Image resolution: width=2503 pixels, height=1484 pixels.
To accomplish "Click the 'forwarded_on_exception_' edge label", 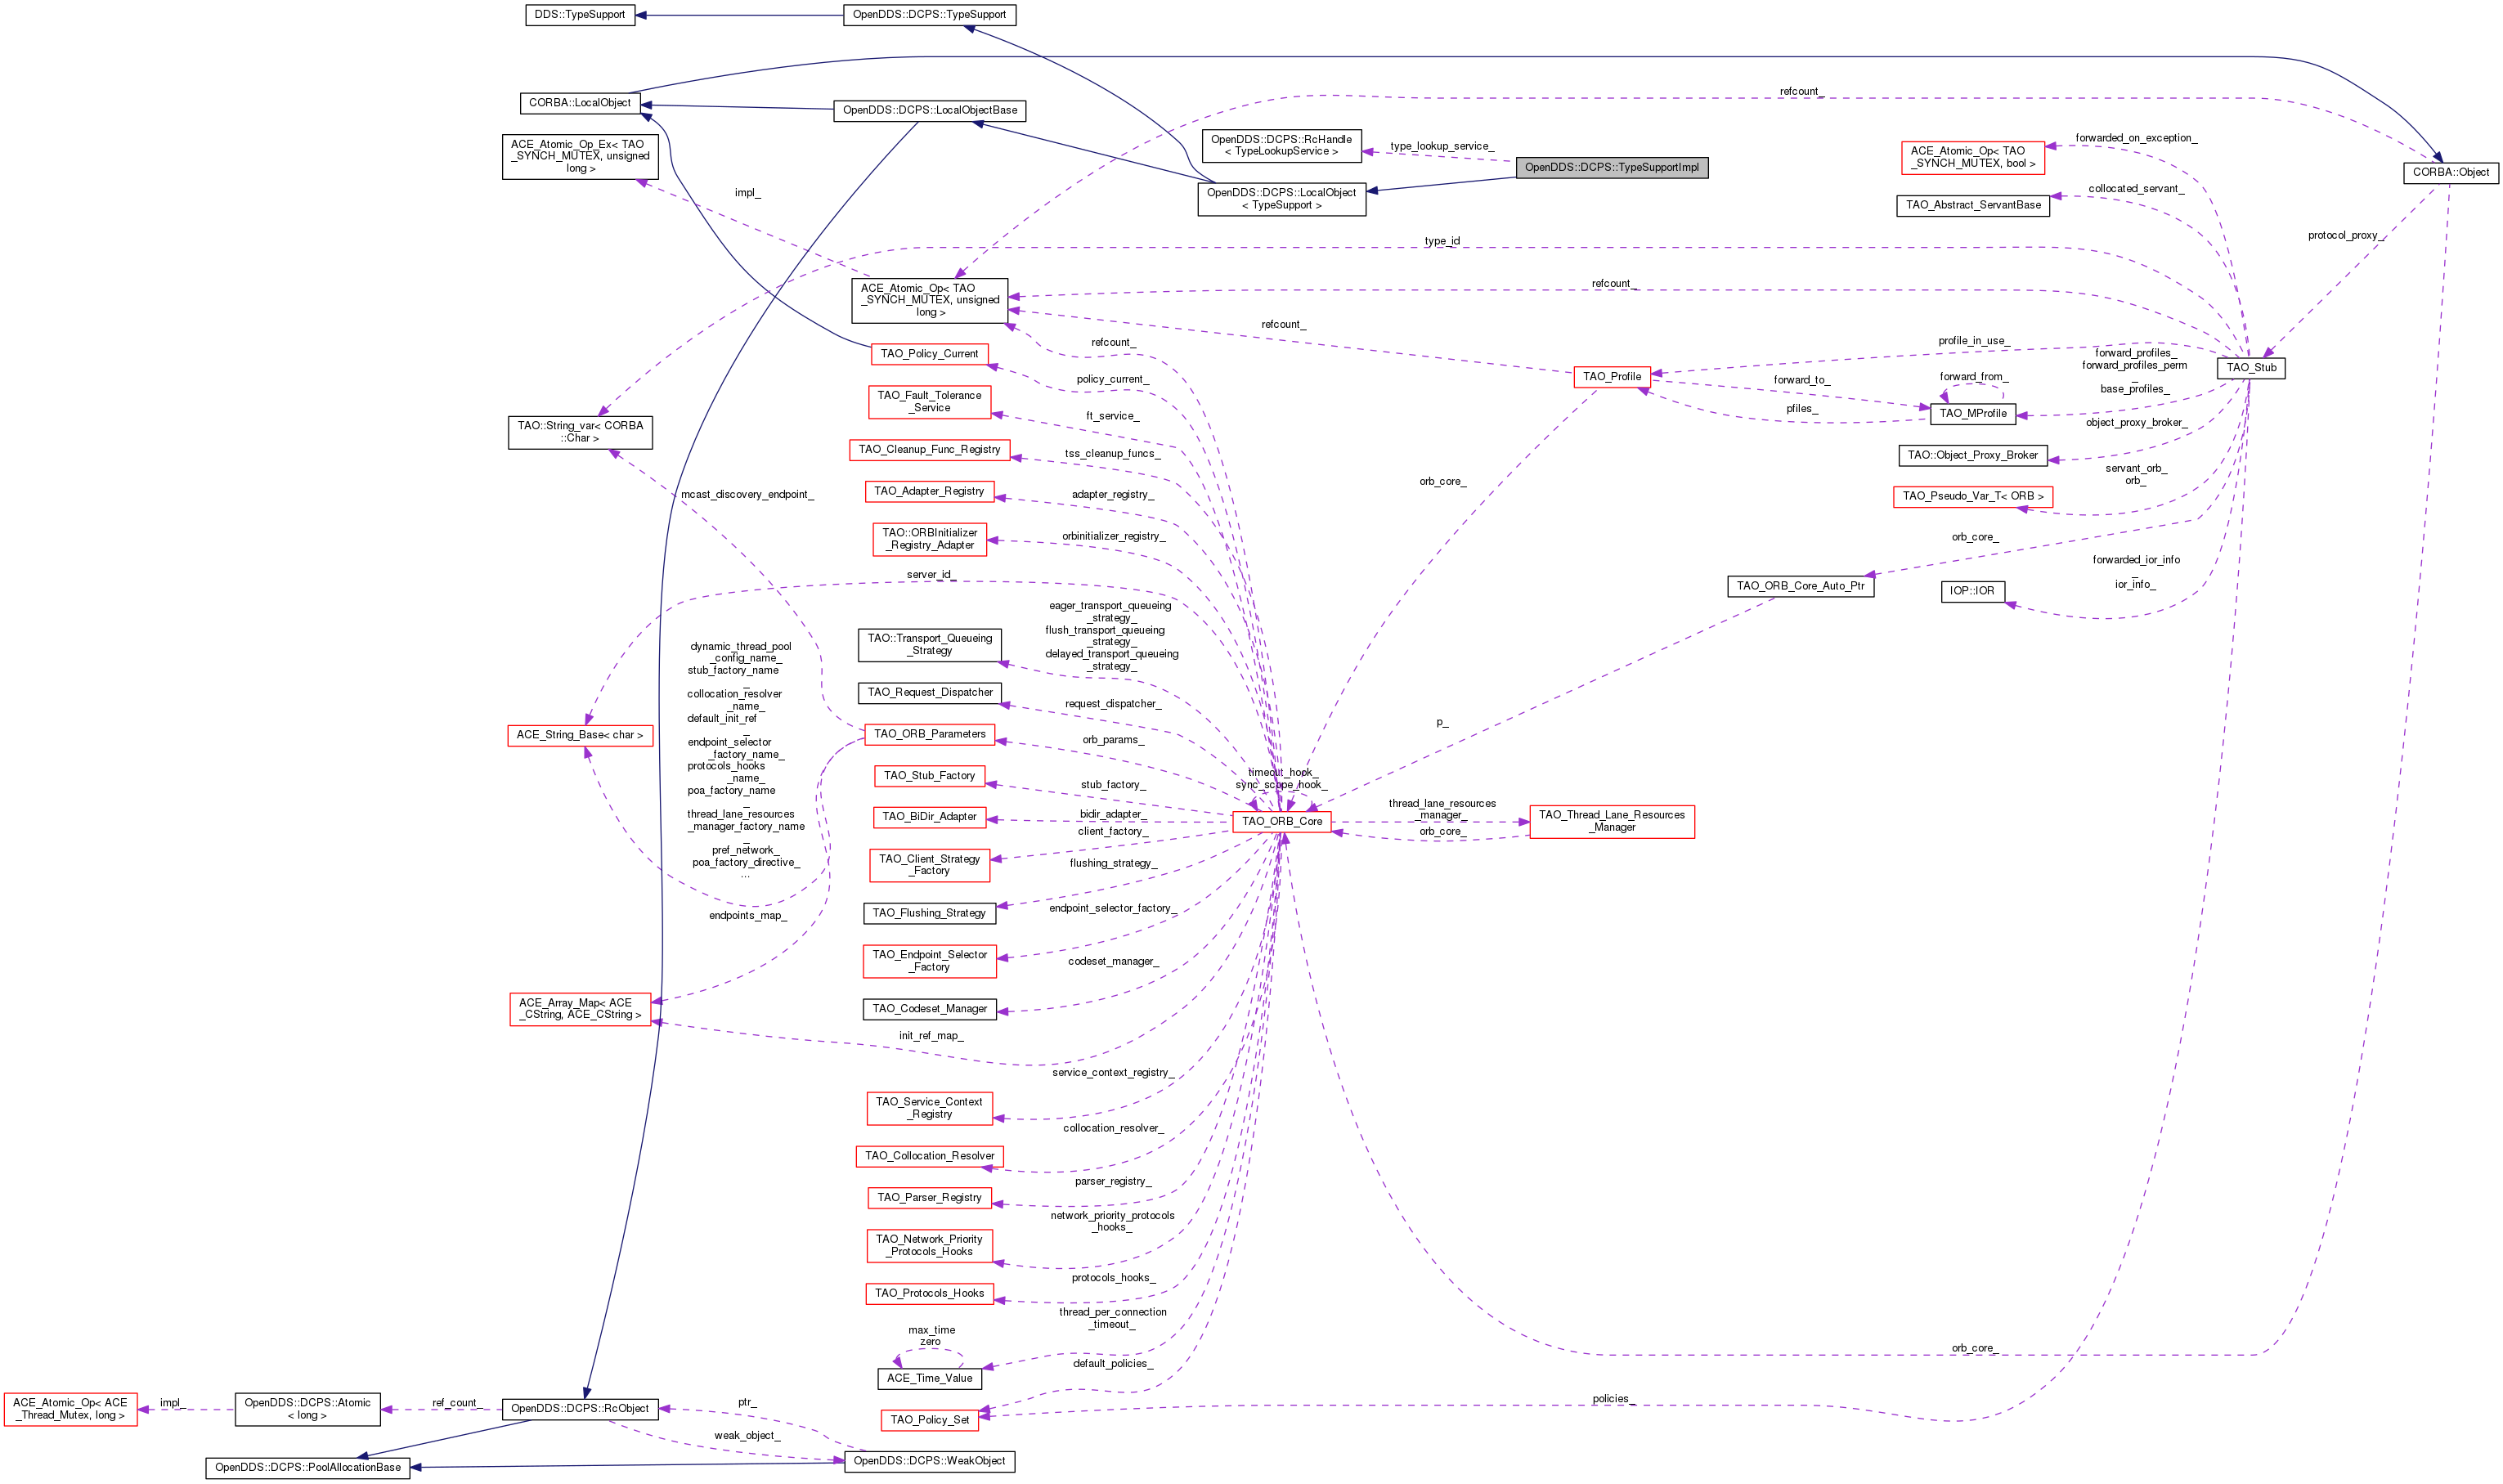I will (2135, 139).
